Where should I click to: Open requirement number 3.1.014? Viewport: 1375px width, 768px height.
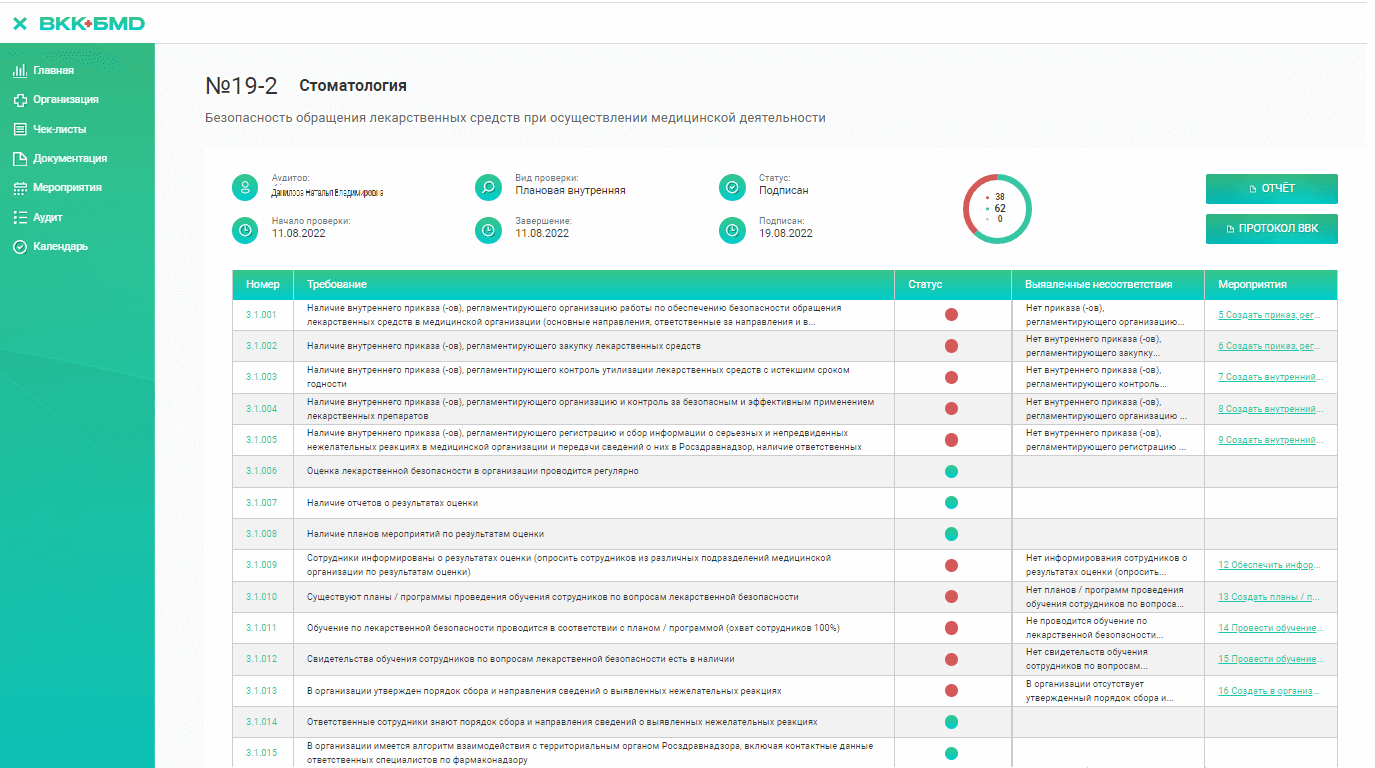[261, 722]
